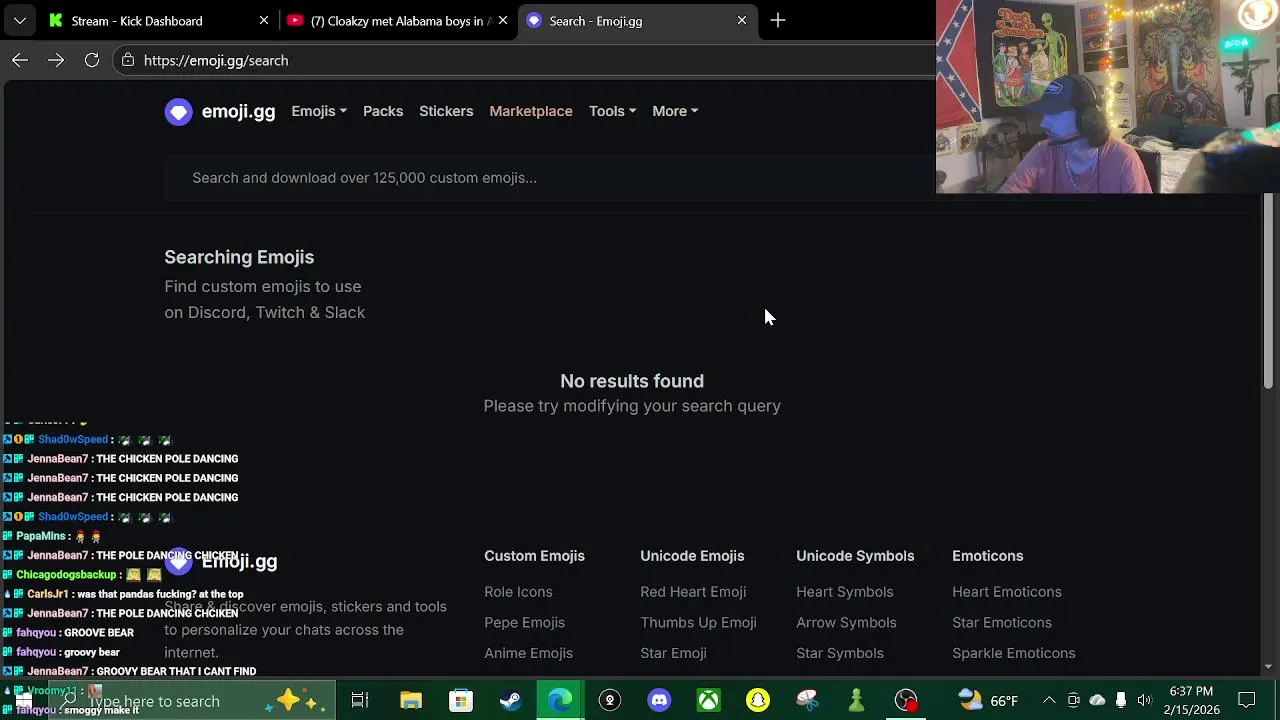Click the Emoticons footer heading
This screenshot has width=1280, height=720.
coord(988,556)
